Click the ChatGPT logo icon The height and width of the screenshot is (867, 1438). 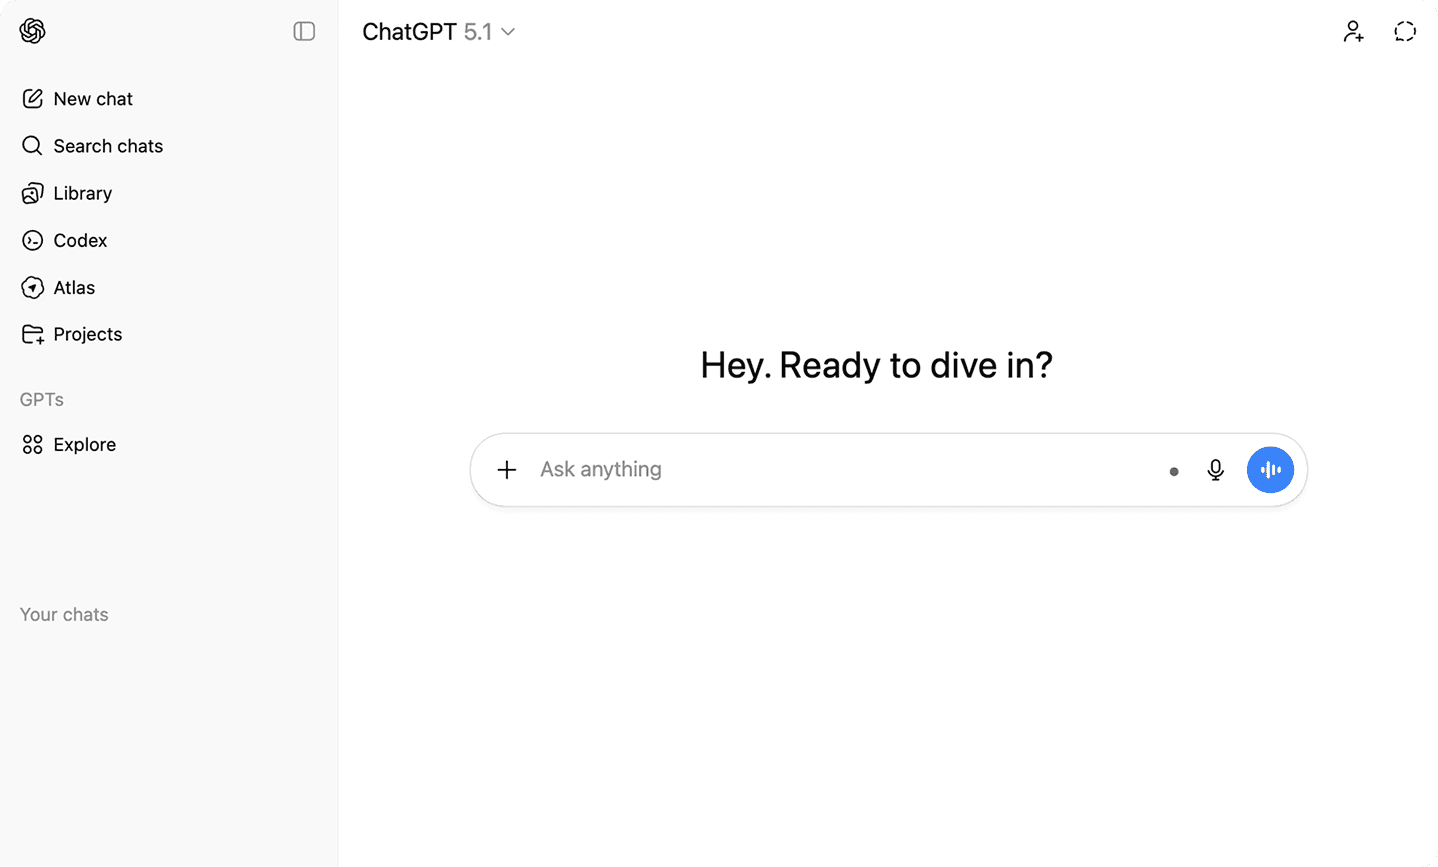coord(32,31)
